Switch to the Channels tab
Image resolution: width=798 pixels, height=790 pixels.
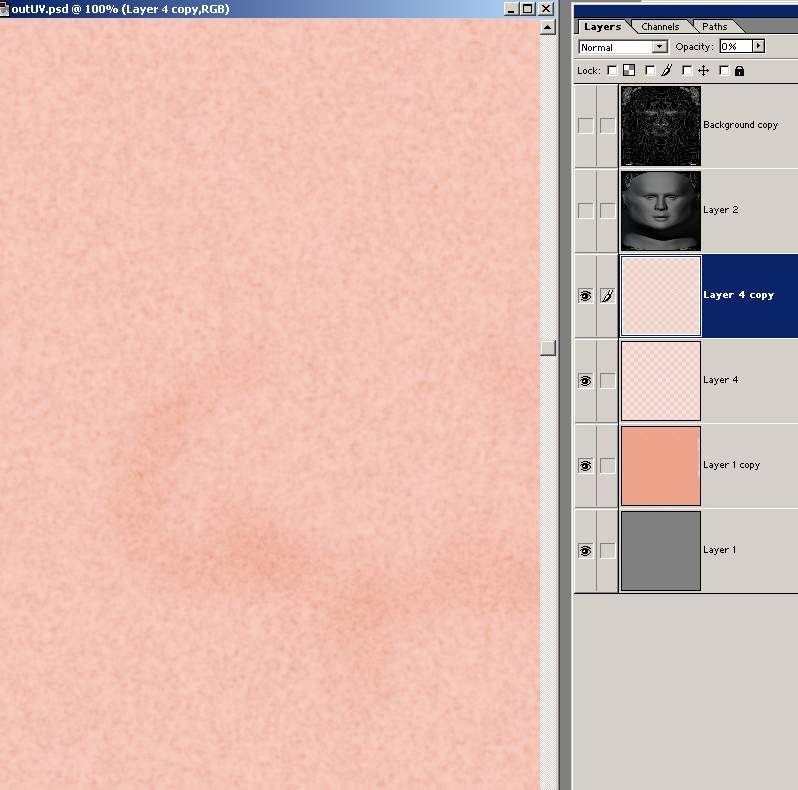[x=660, y=27]
